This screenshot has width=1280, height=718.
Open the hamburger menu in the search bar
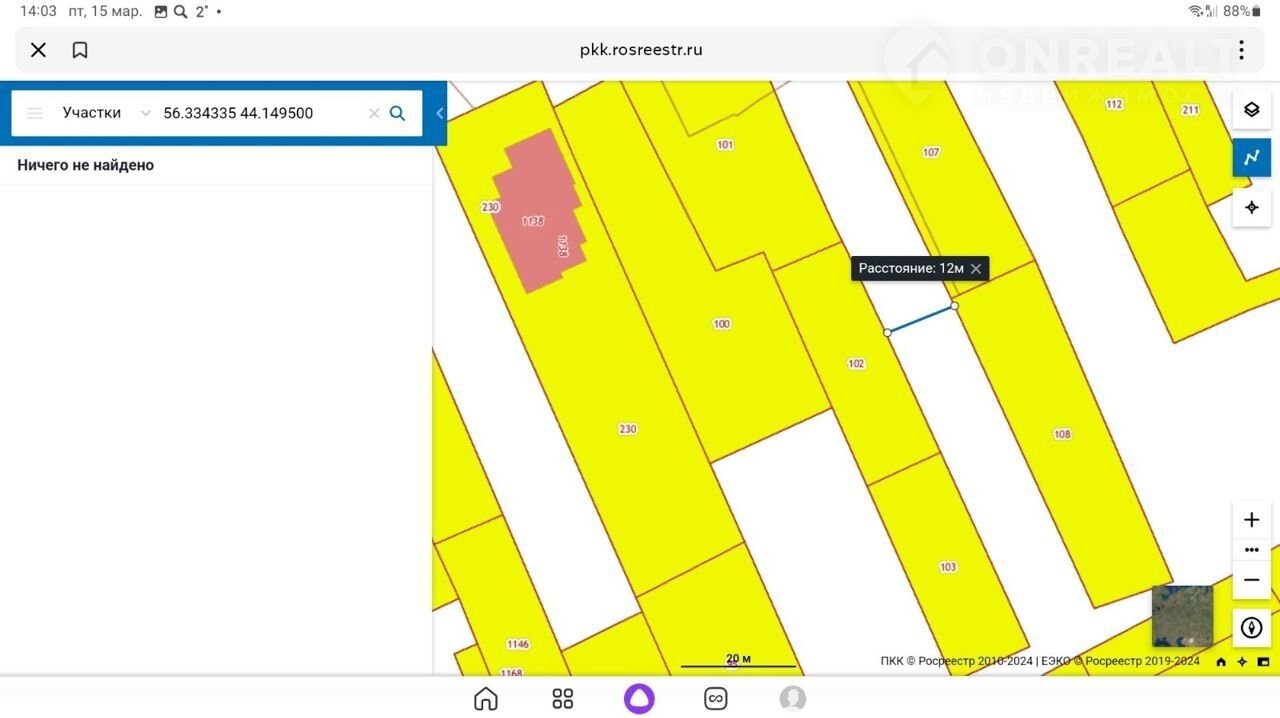tap(34, 113)
